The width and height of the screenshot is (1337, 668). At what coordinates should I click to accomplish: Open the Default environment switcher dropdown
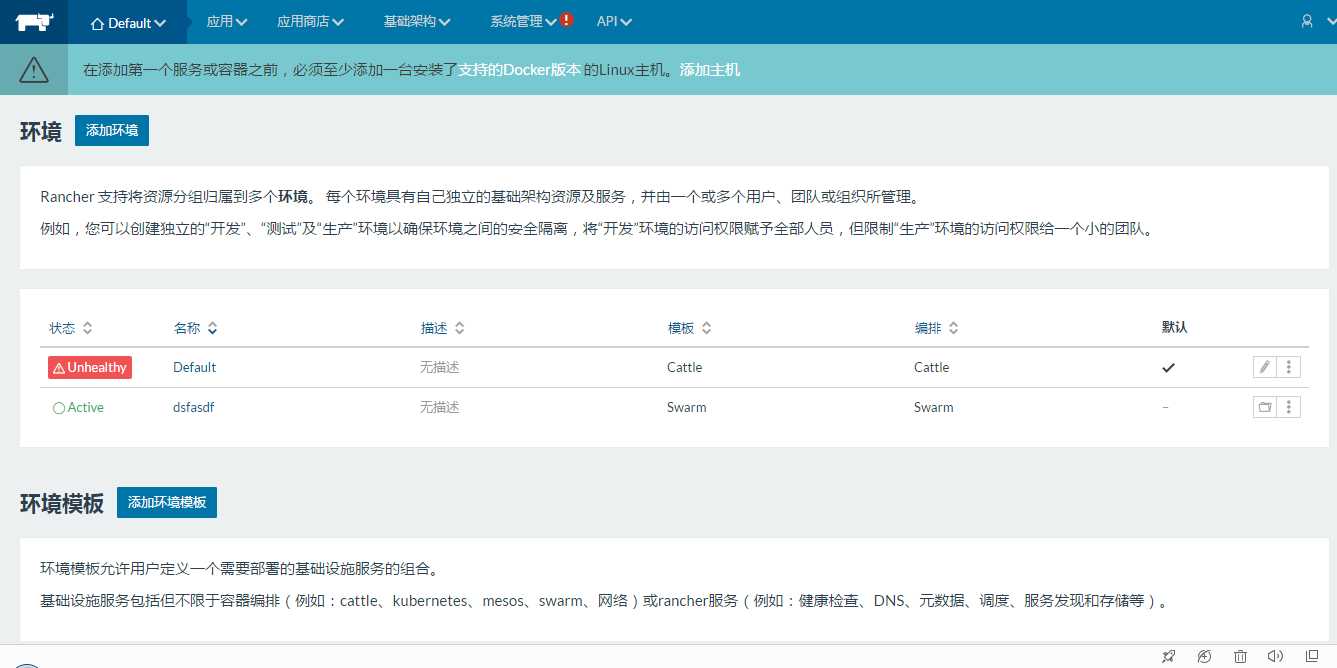coord(128,22)
